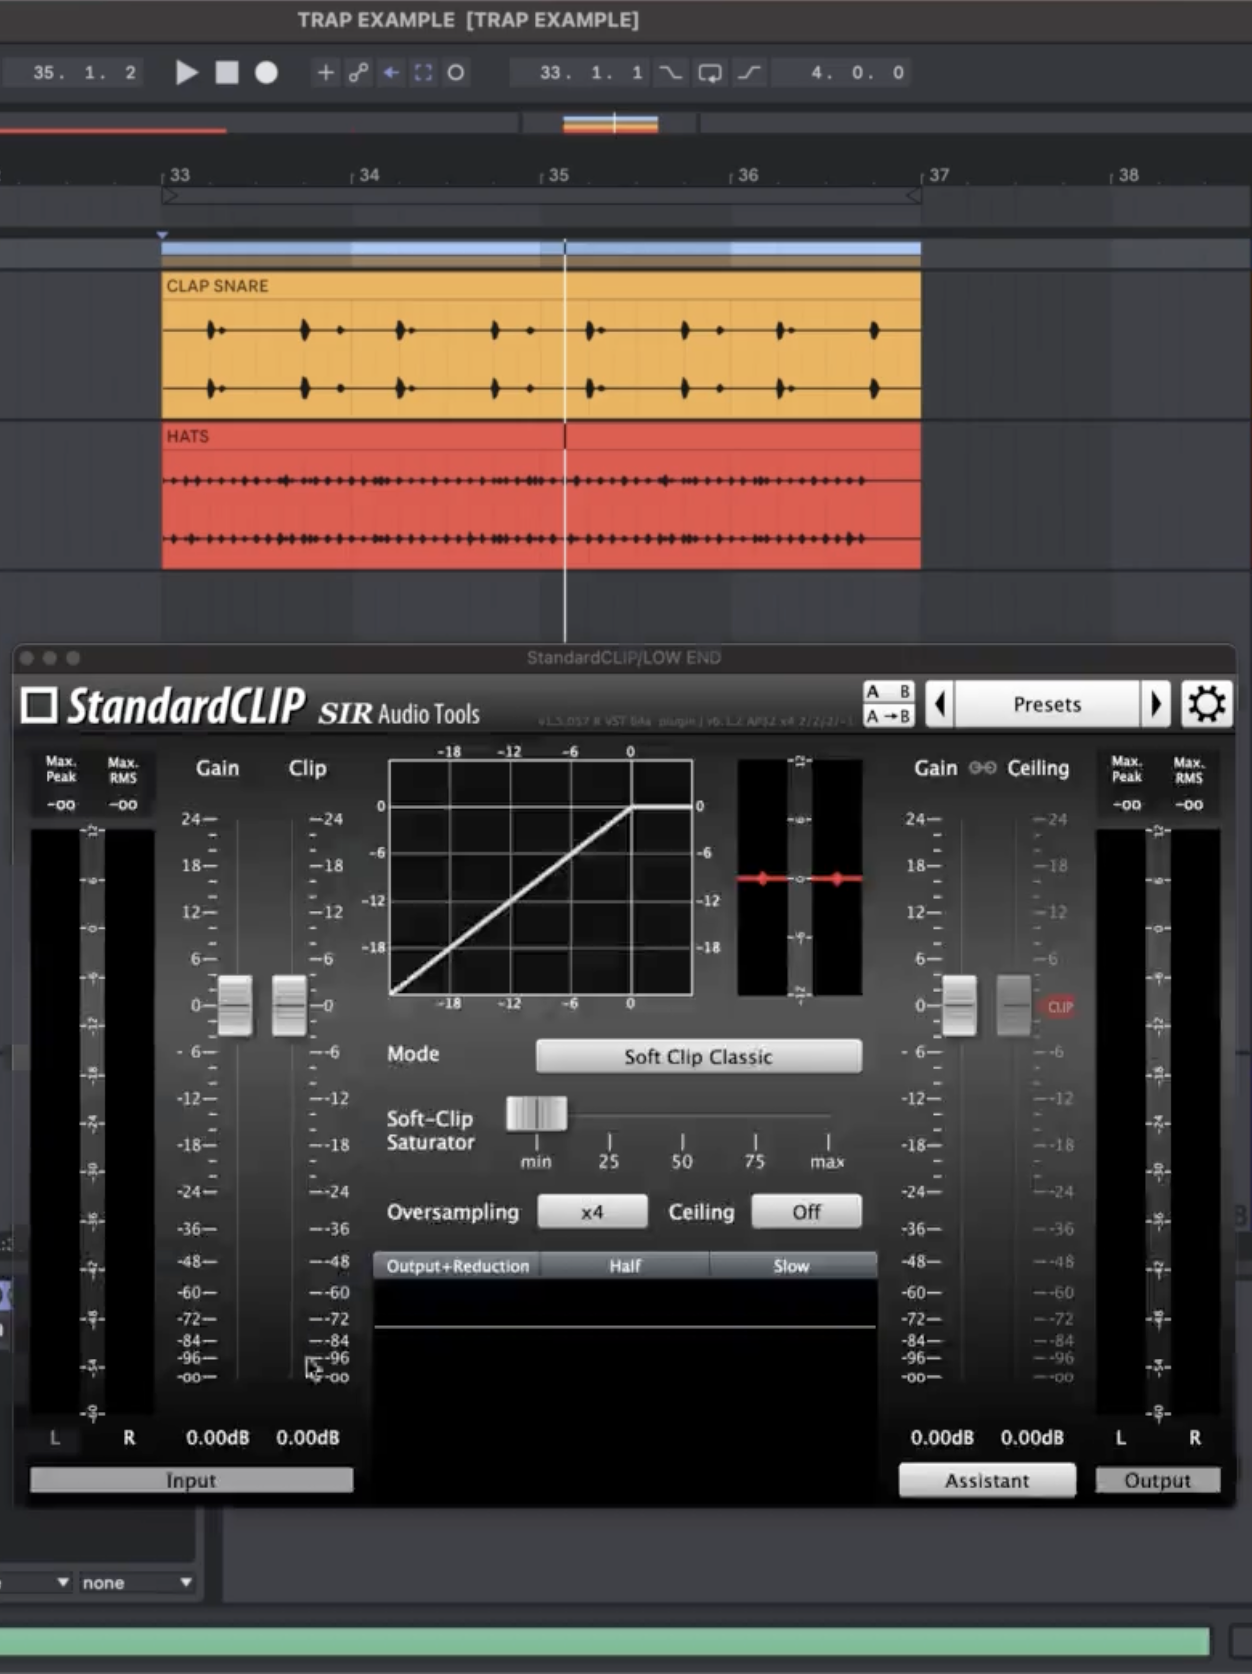Image resolution: width=1252 pixels, height=1674 pixels.
Task: Open the Soft Clip Classic mode dropdown
Action: [698, 1057]
